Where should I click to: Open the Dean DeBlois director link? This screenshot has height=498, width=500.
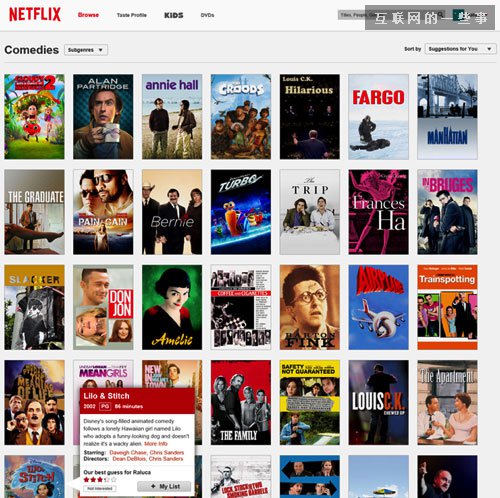pos(129,459)
